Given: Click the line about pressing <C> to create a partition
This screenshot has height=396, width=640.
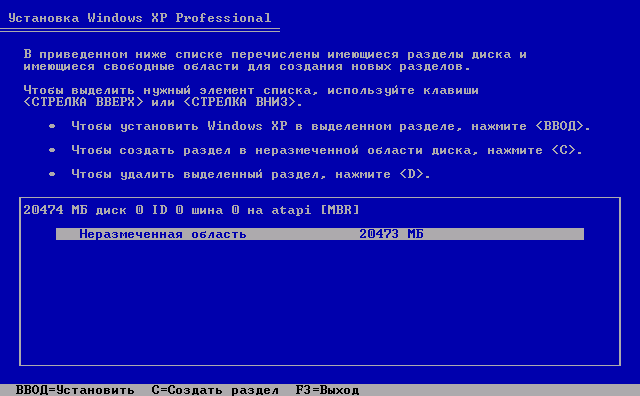Looking at the screenshot, I should (327, 150).
